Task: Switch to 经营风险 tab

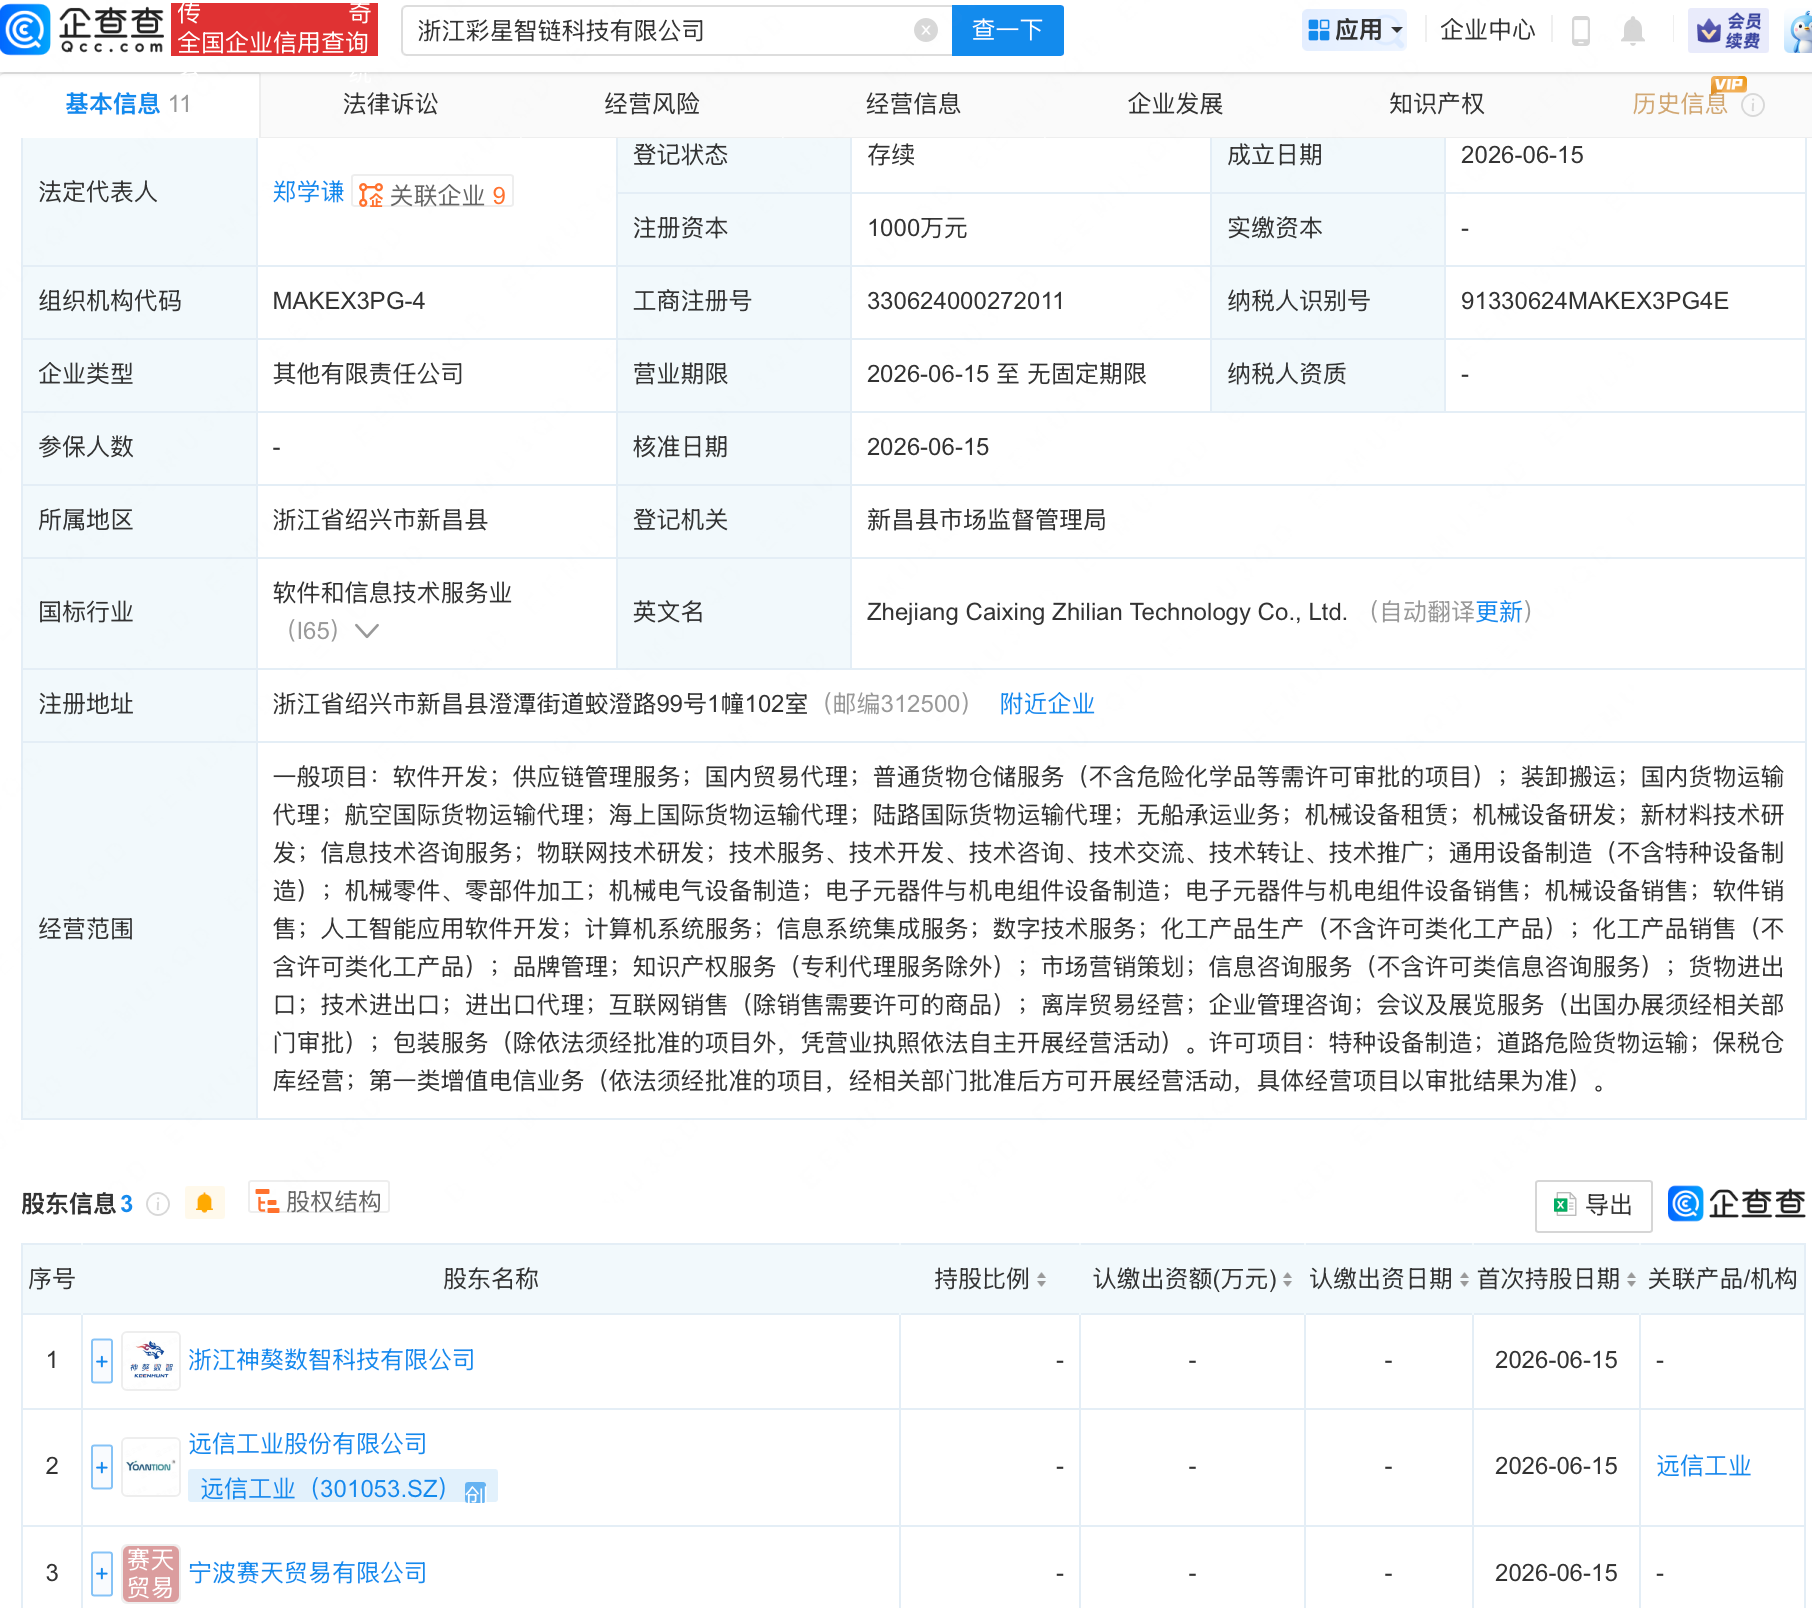Action: (652, 104)
